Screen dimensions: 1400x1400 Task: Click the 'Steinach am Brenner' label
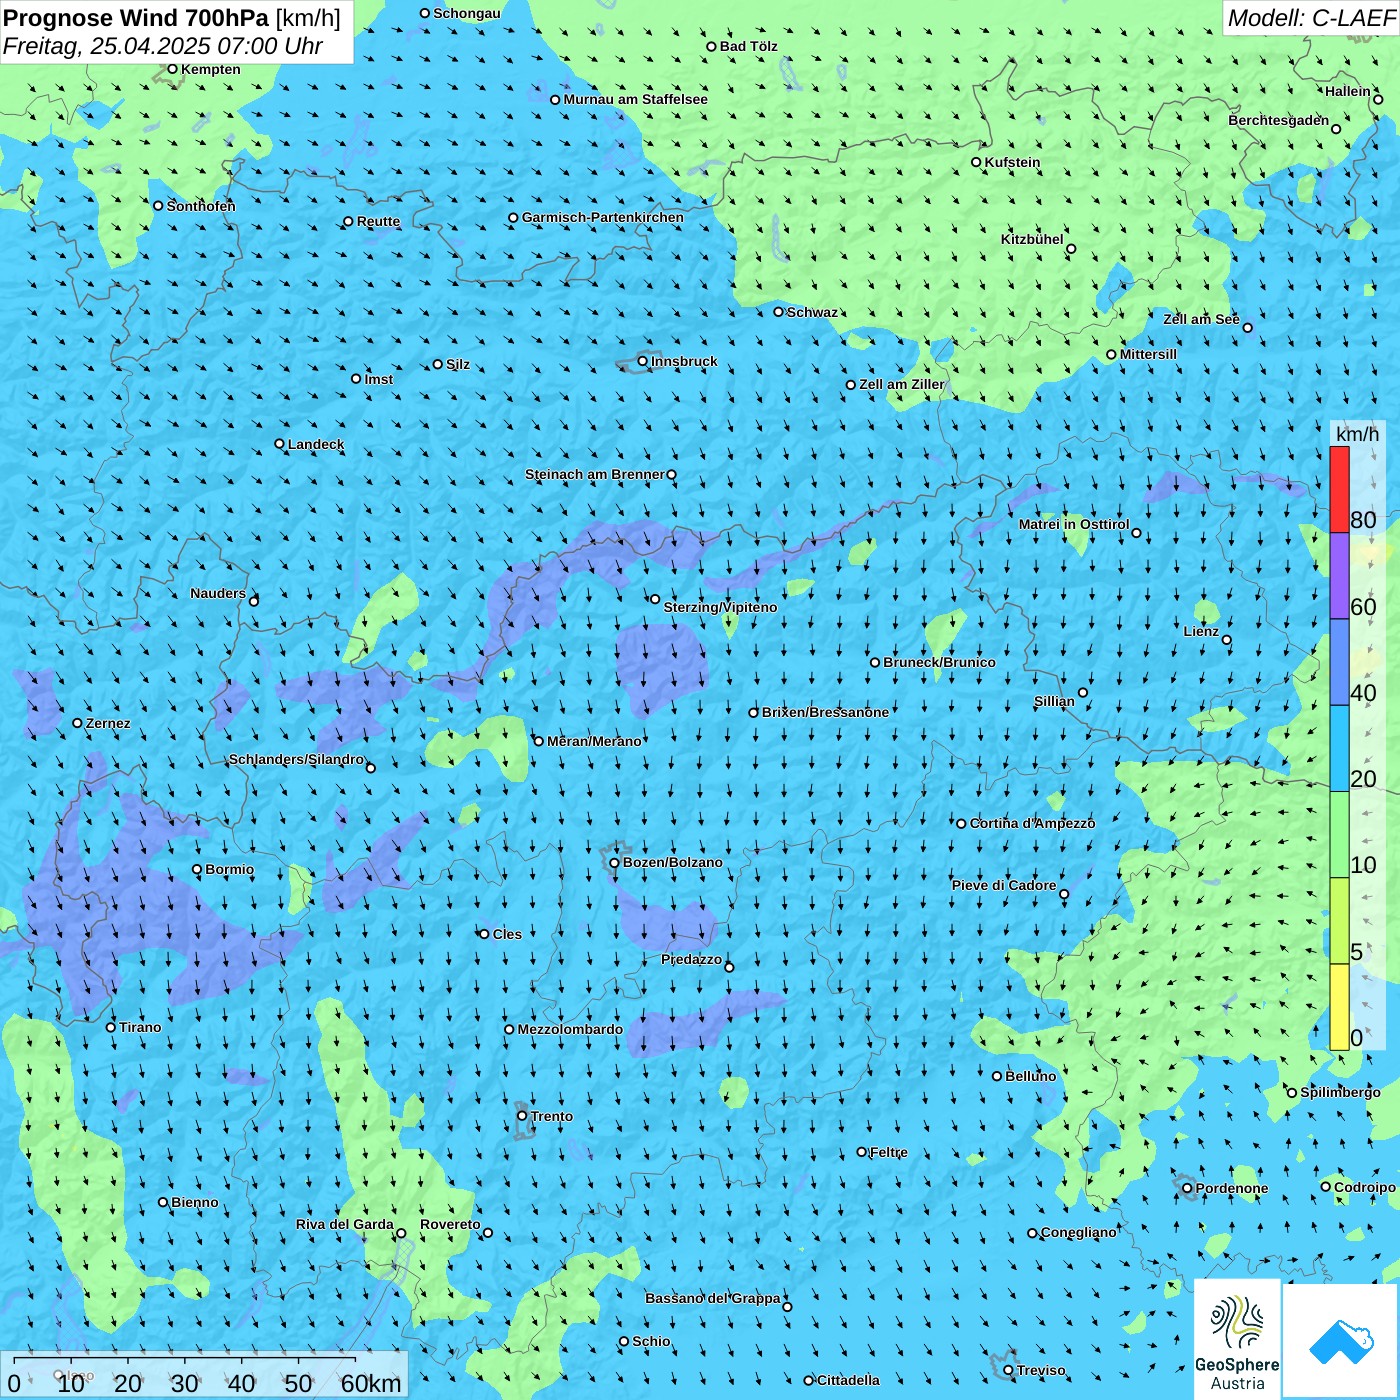point(595,474)
